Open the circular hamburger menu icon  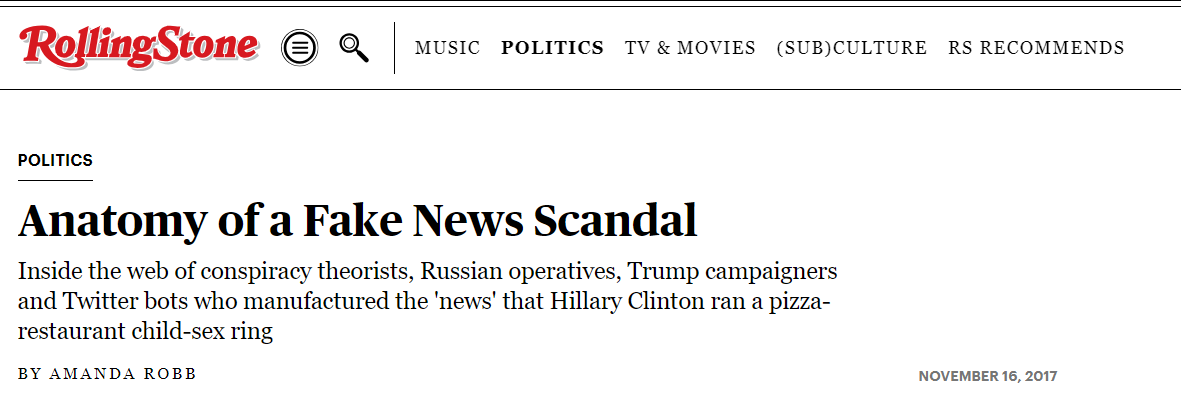point(300,47)
